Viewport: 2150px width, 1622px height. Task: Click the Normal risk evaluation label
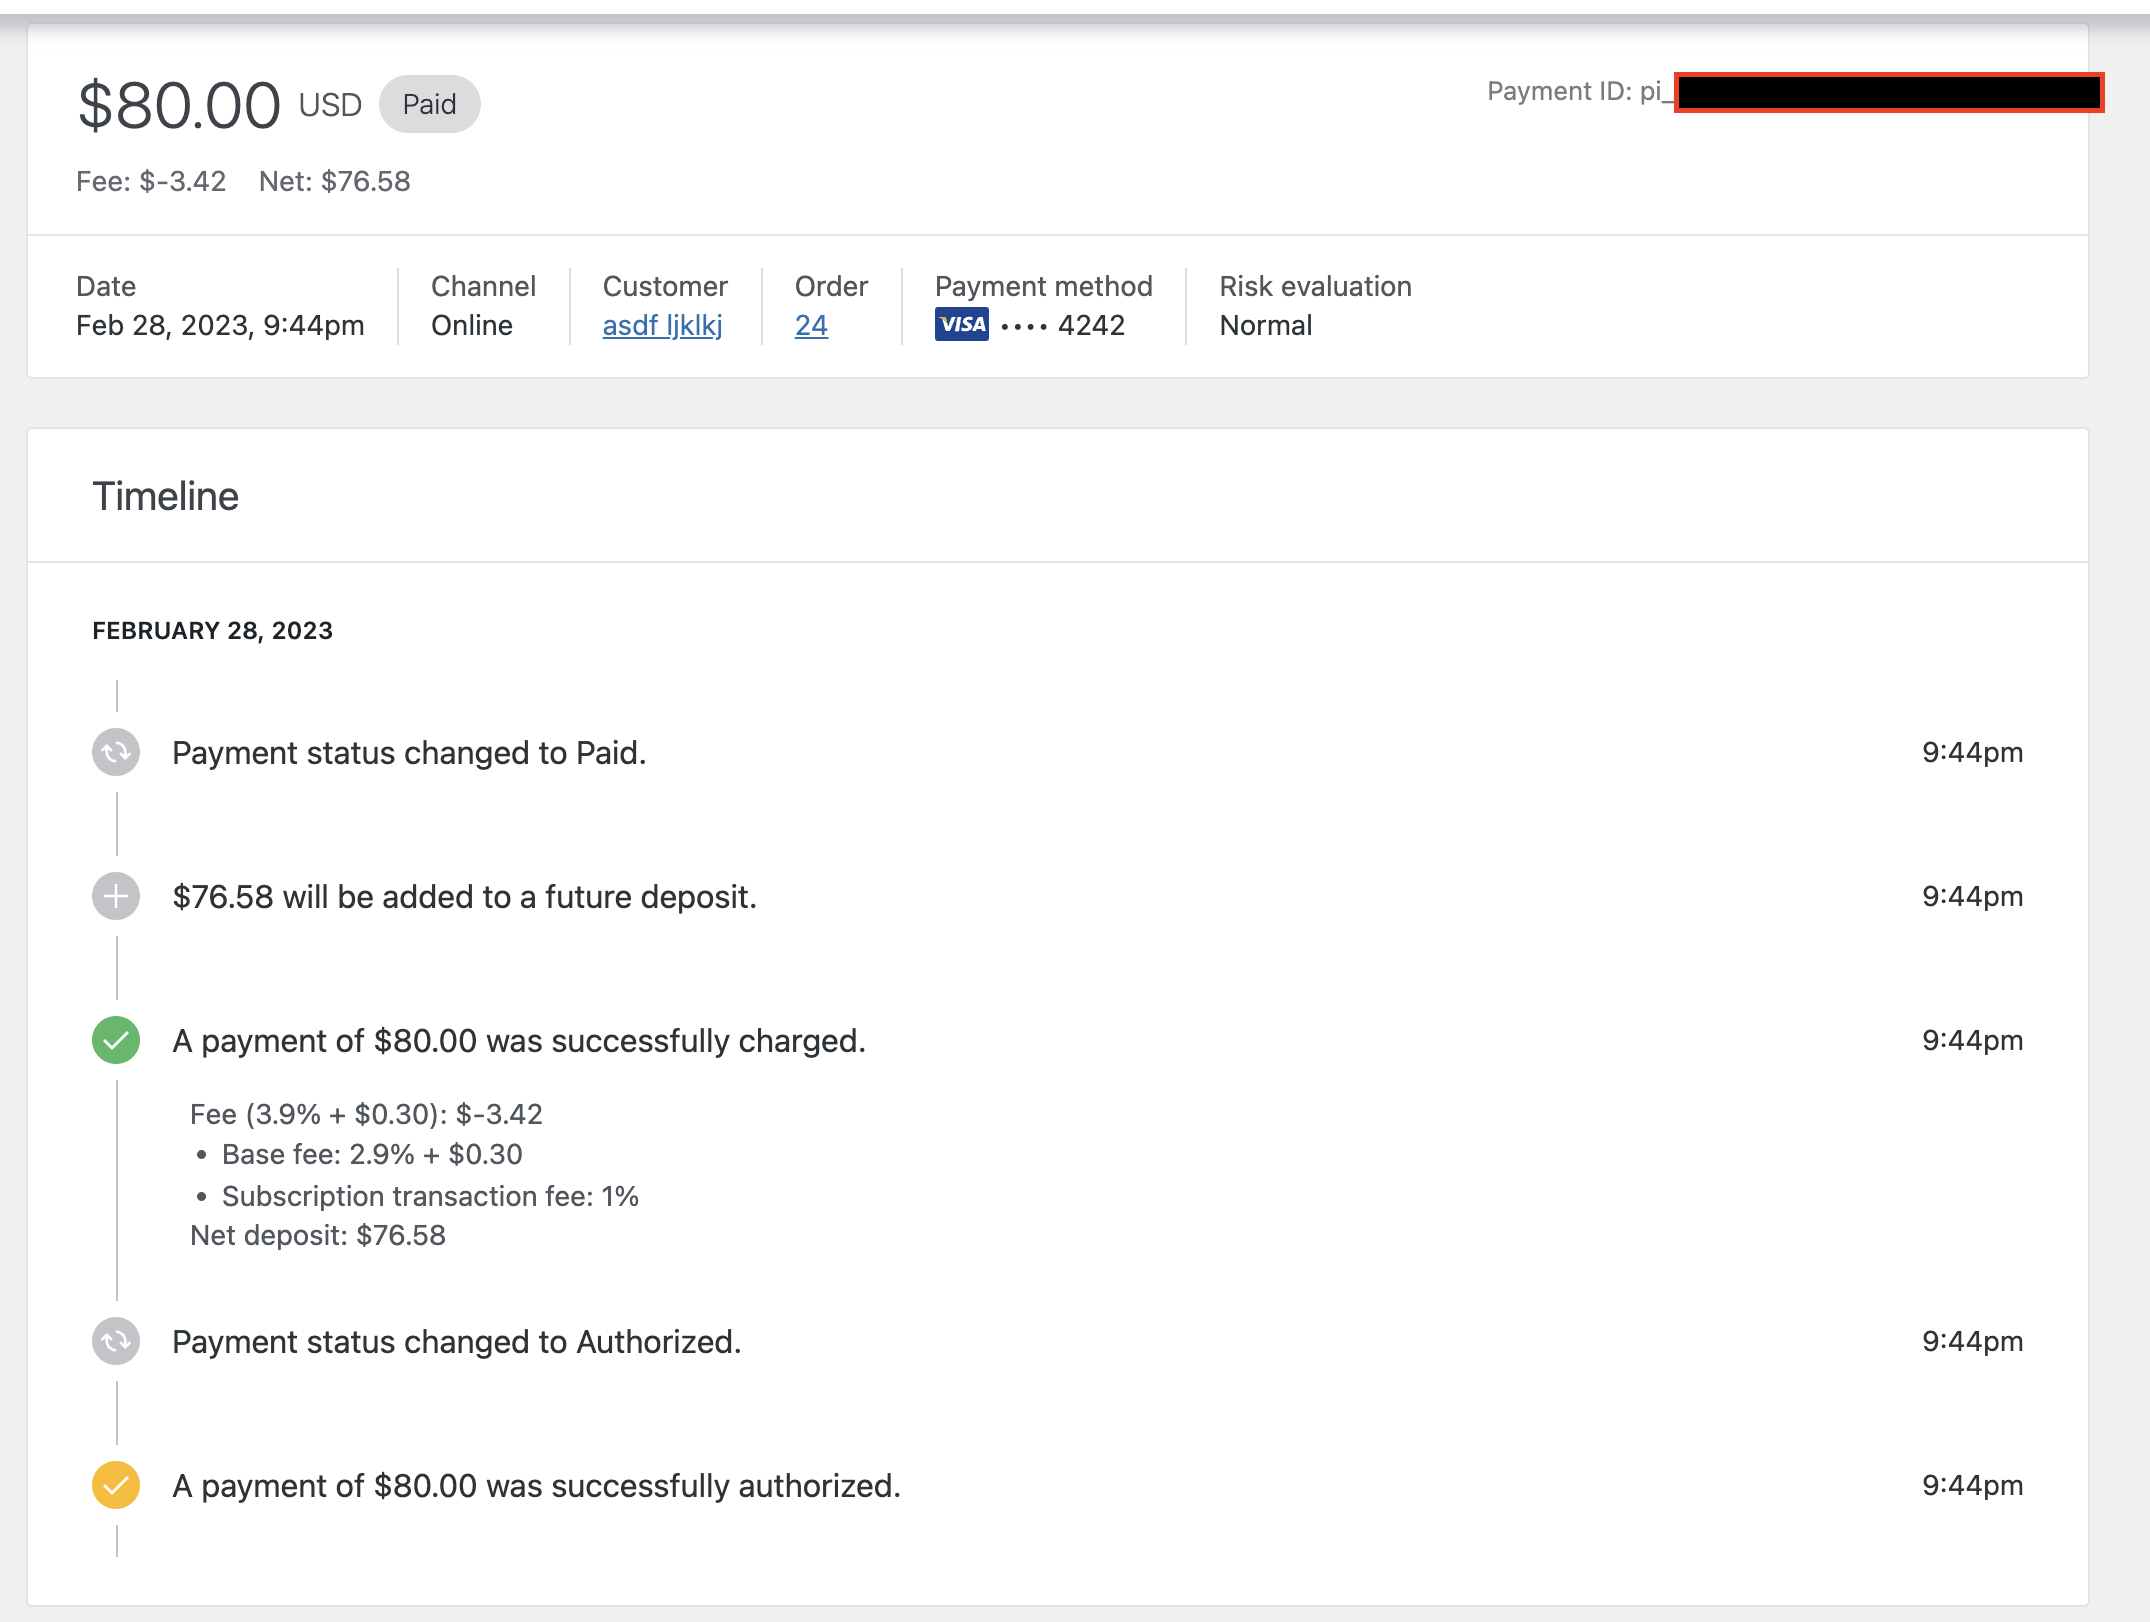(x=1265, y=324)
